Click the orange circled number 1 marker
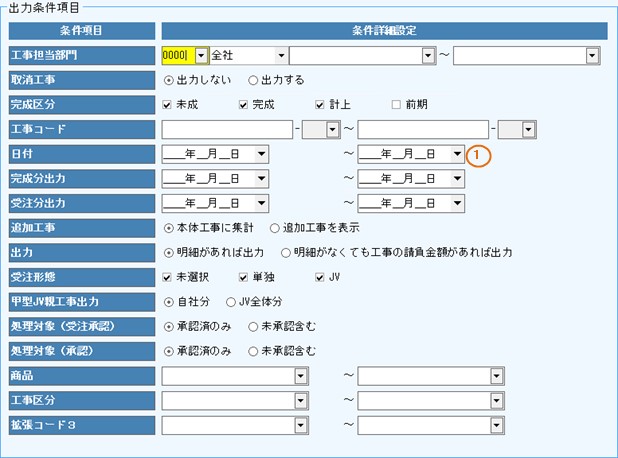618x458 pixels. [x=481, y=154]
